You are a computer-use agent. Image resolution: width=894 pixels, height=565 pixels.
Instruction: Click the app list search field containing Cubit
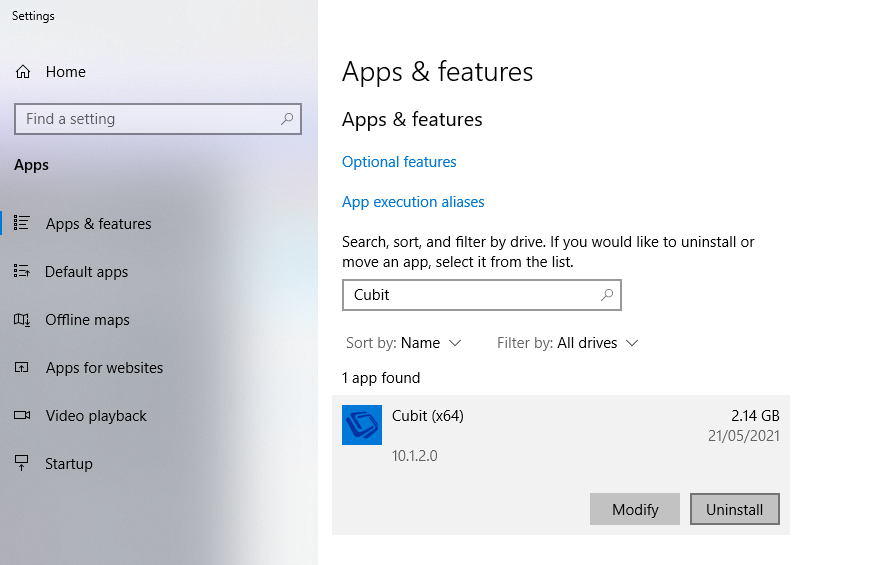(482, 295)
